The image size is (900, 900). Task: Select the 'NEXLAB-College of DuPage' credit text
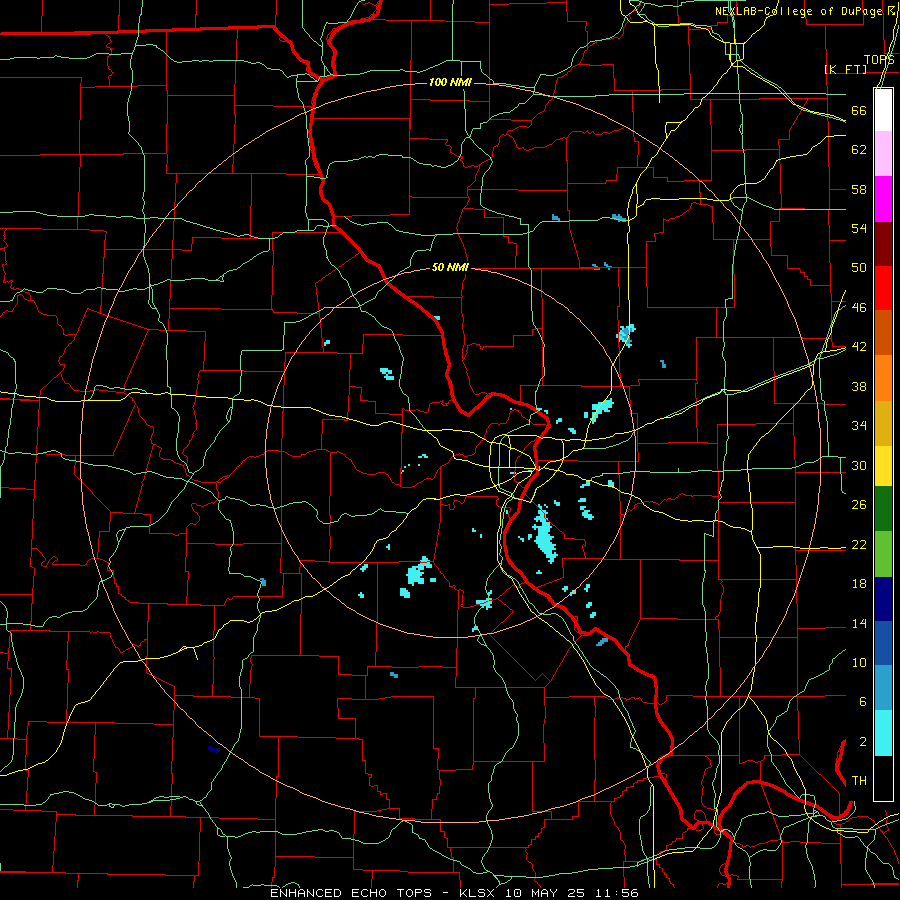click(x=798, y=11)
